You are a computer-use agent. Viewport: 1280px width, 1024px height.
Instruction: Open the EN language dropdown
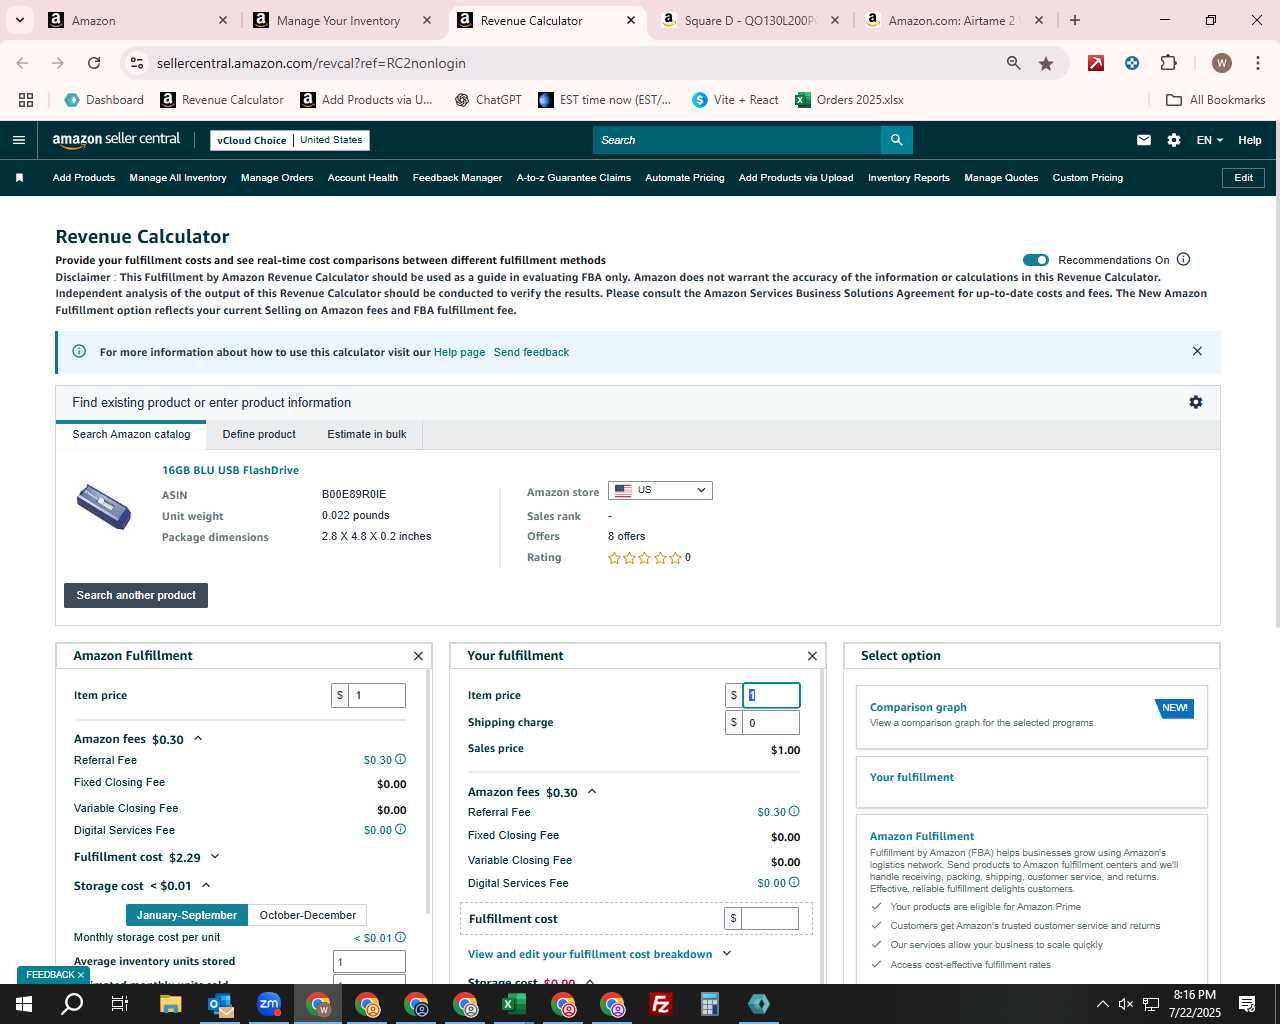click(1210, 140)
